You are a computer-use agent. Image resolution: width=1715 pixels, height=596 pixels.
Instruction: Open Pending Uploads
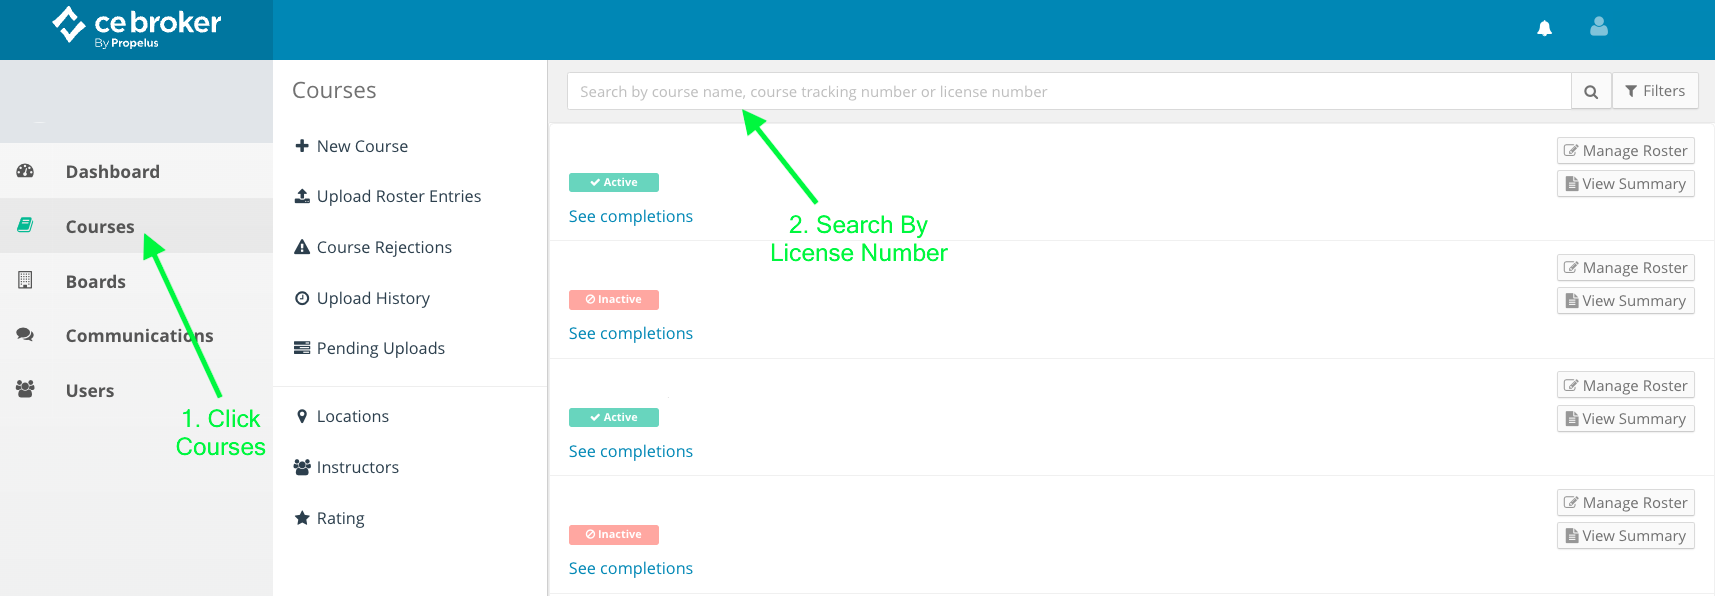(380, 348)
